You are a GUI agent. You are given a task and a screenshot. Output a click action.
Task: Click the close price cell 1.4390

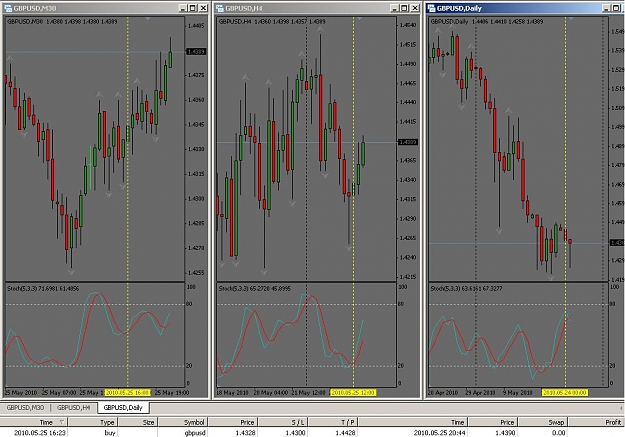click(x=505, y=433)
